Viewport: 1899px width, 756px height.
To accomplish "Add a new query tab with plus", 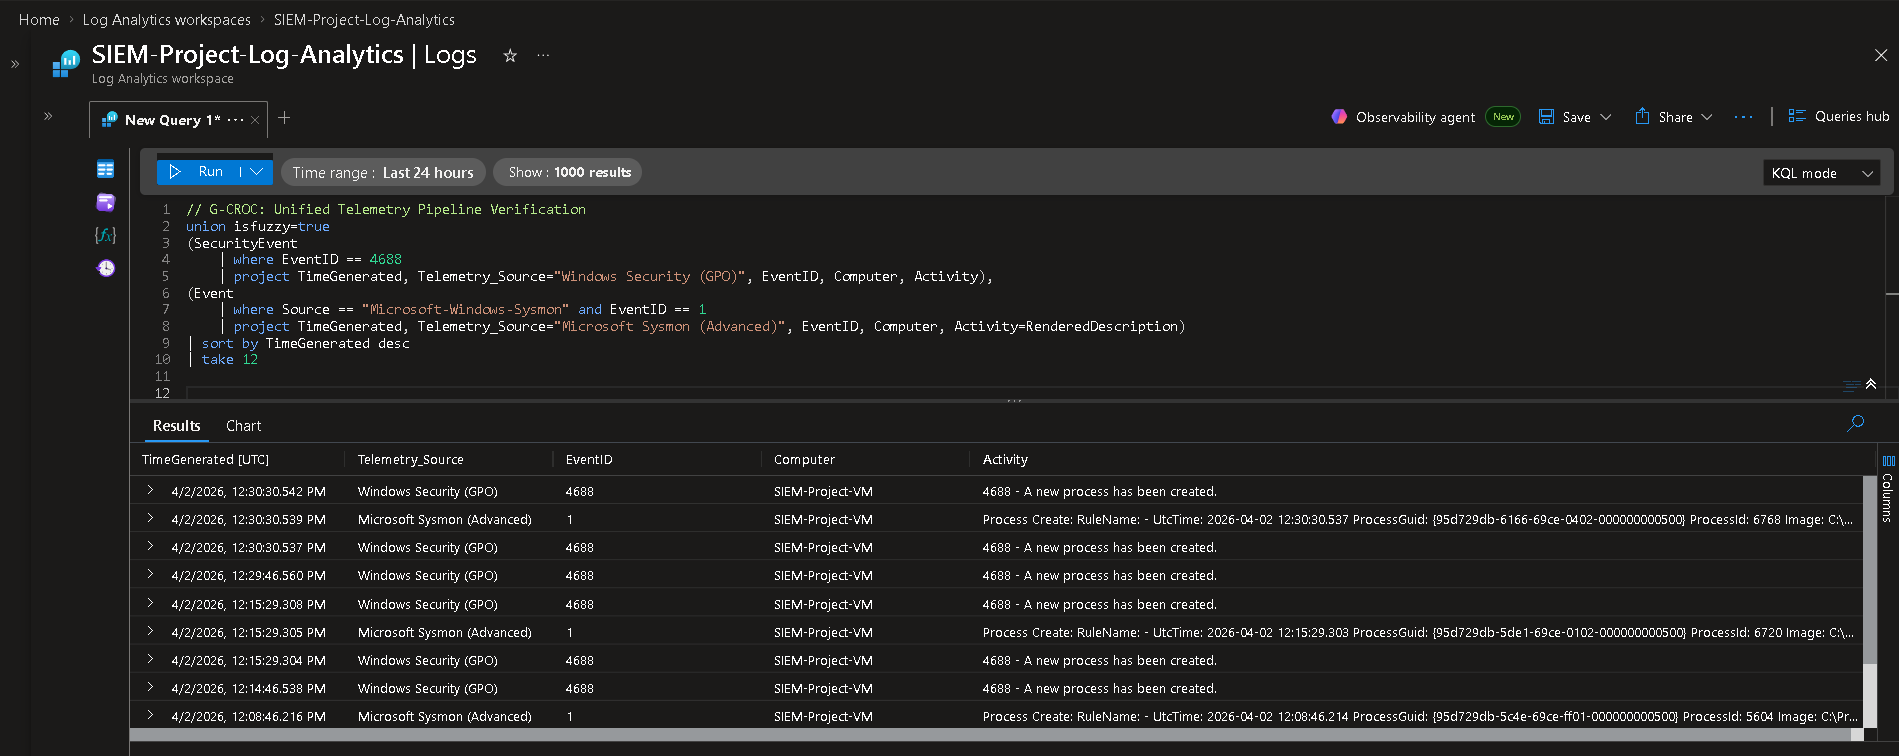I will [x=284, y=118].
